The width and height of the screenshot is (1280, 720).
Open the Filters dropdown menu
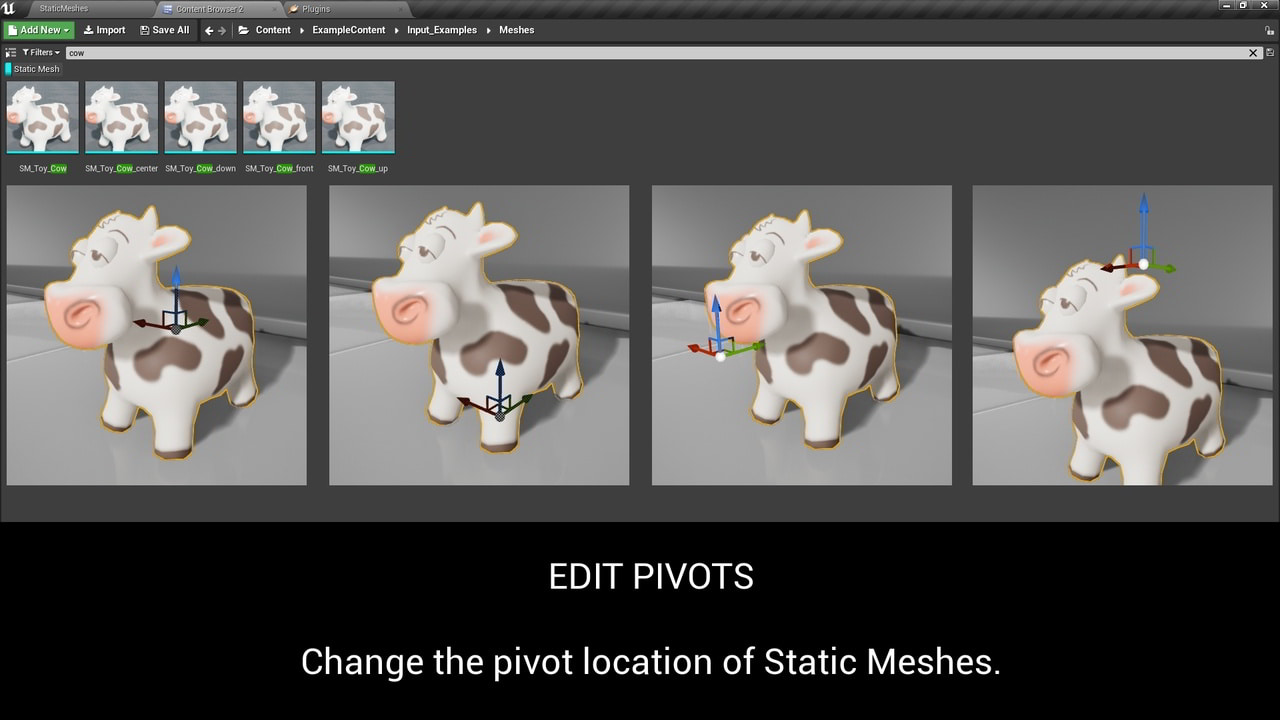click(x=41, y=52)
